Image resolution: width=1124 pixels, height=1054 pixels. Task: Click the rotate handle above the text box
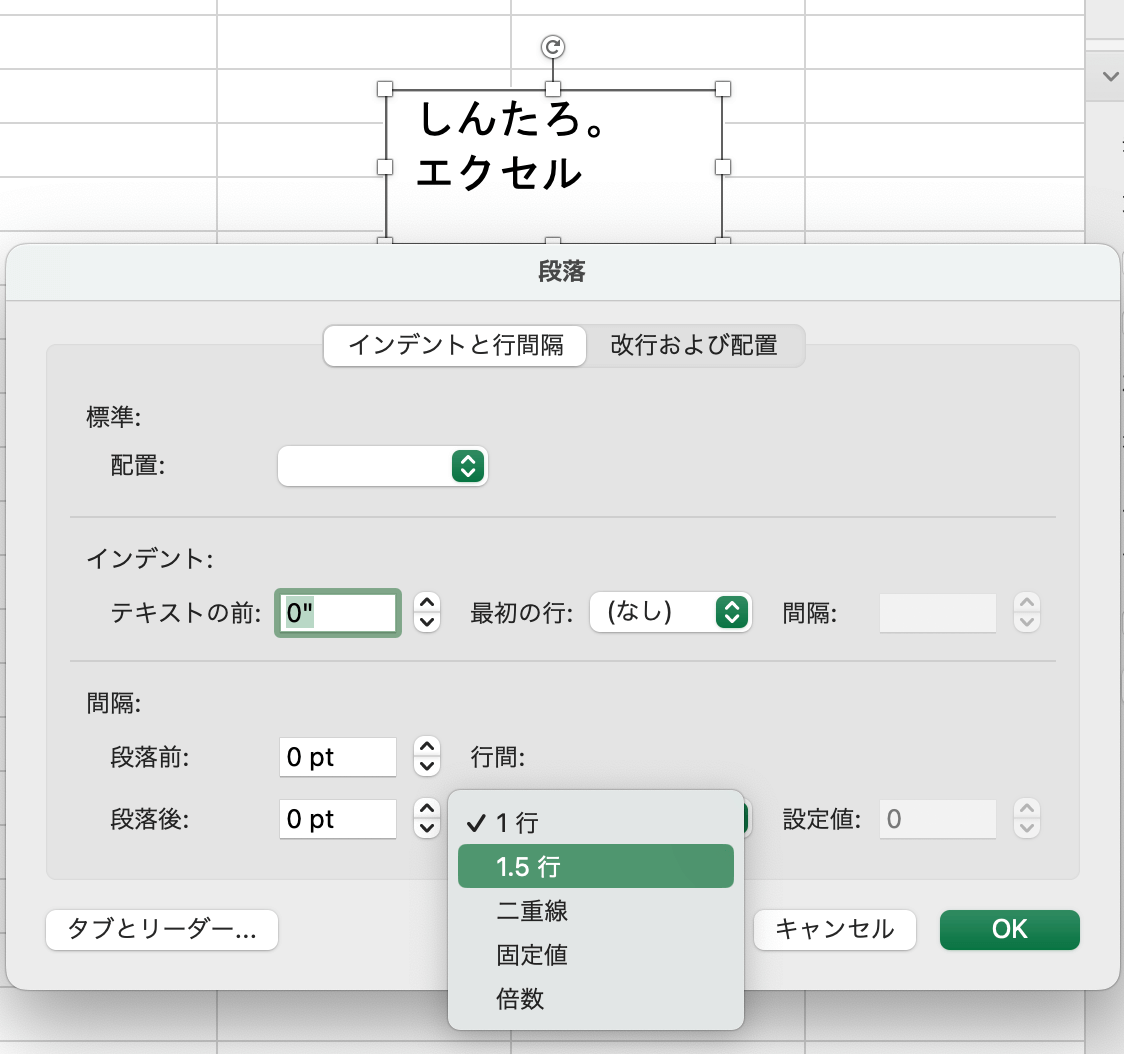553,46
